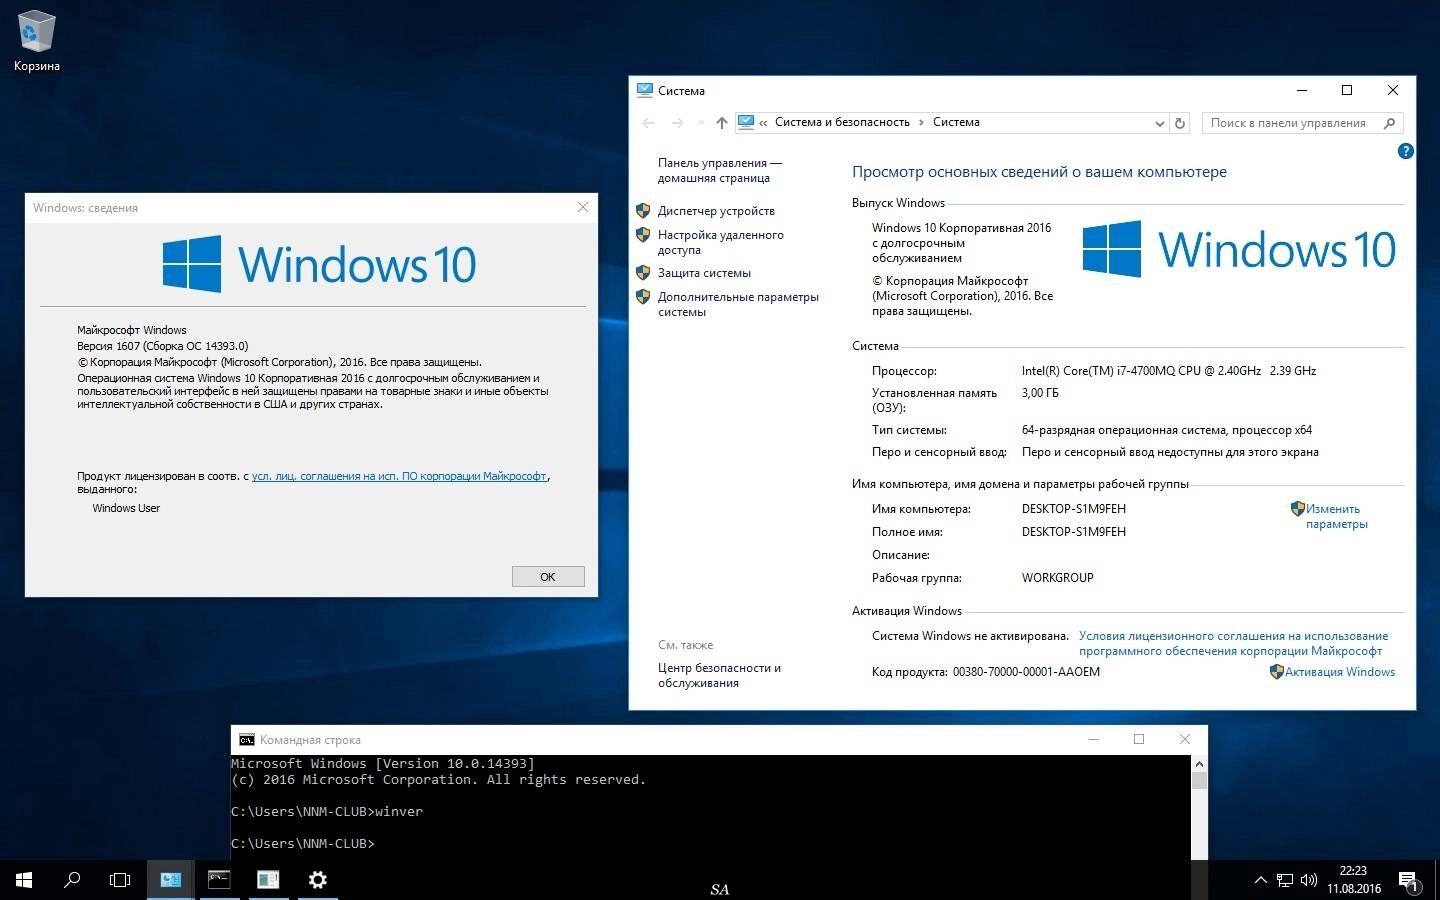The height and width of the screenshot is (900, 1440).
Task: Click the Windows Start button
Action: pyautogui.click(x=24, y=880)
